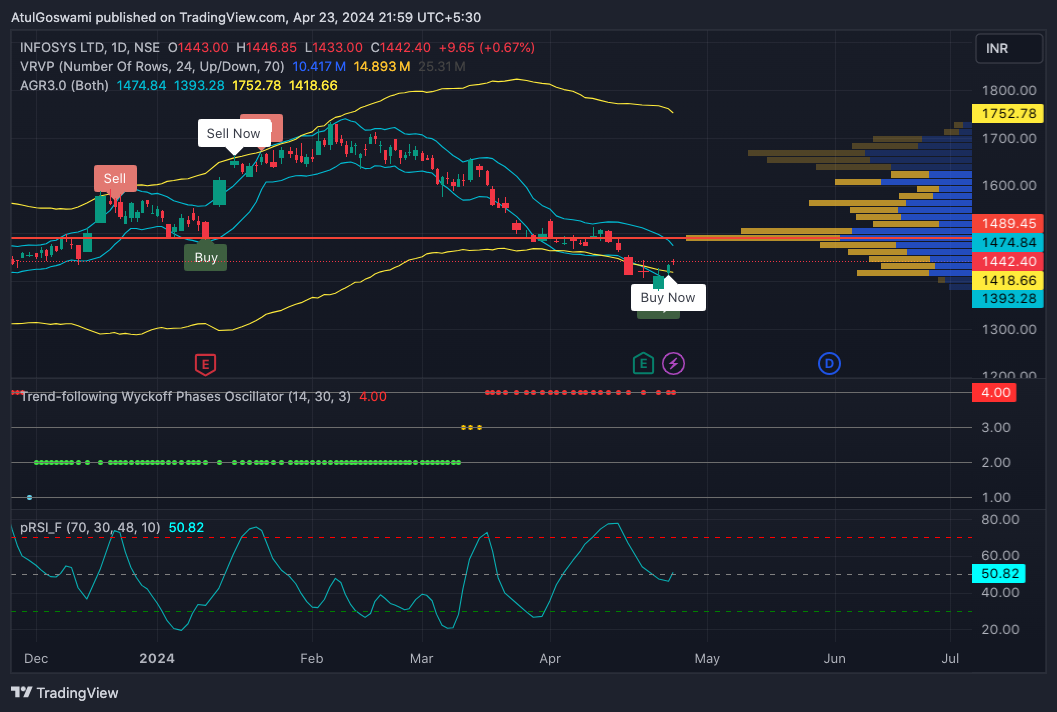Viewport: 1057px width, 712px height.
Task: Click the Jun label on time axis
Action: coord(835,659)
